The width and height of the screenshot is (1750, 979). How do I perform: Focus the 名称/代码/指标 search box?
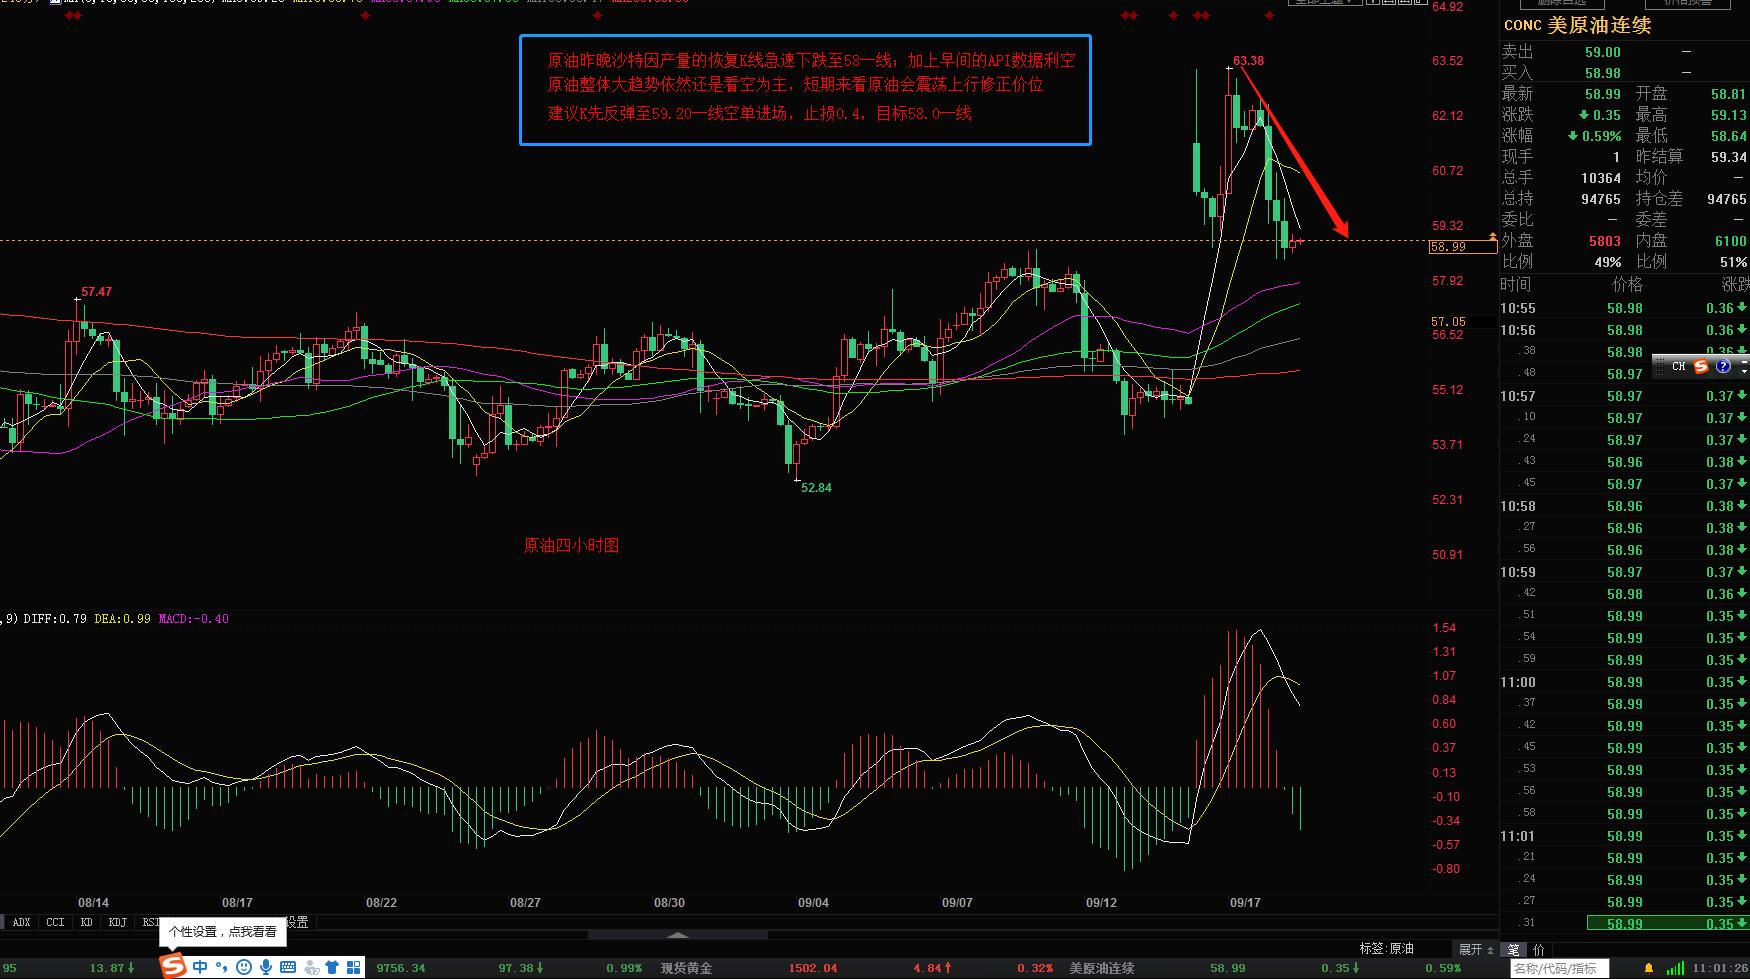(x=1558, y=968)
